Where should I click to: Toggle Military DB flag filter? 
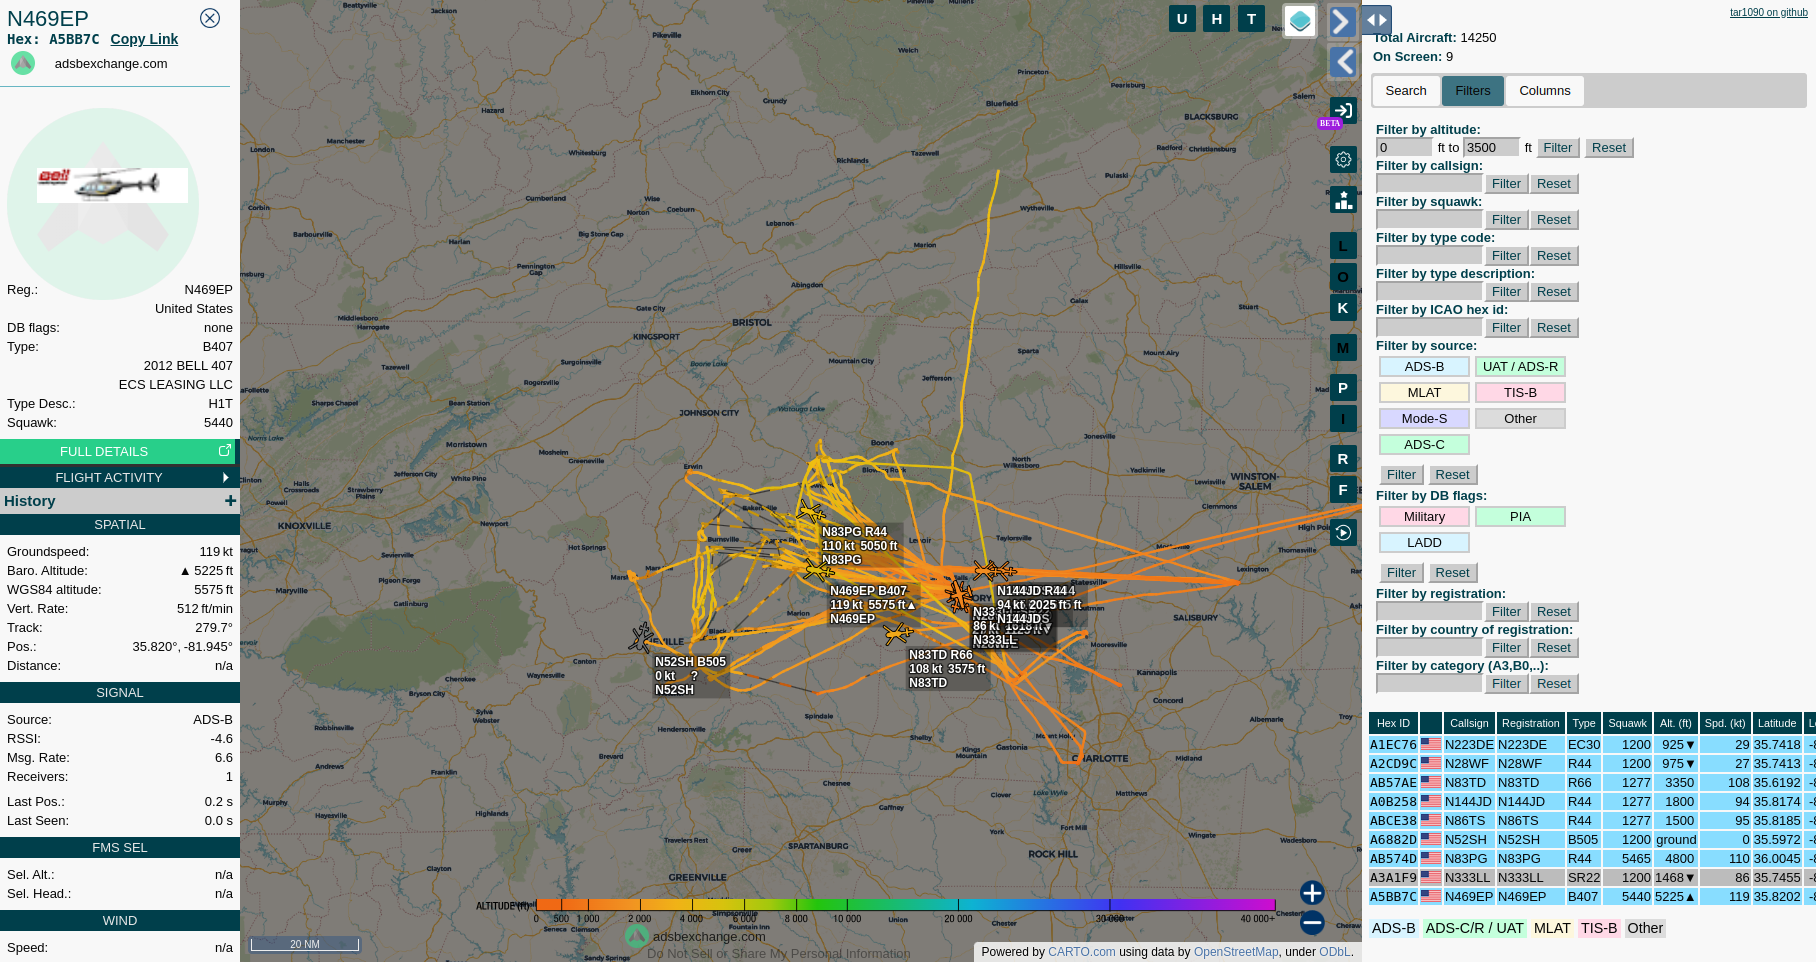(1424, 517)
